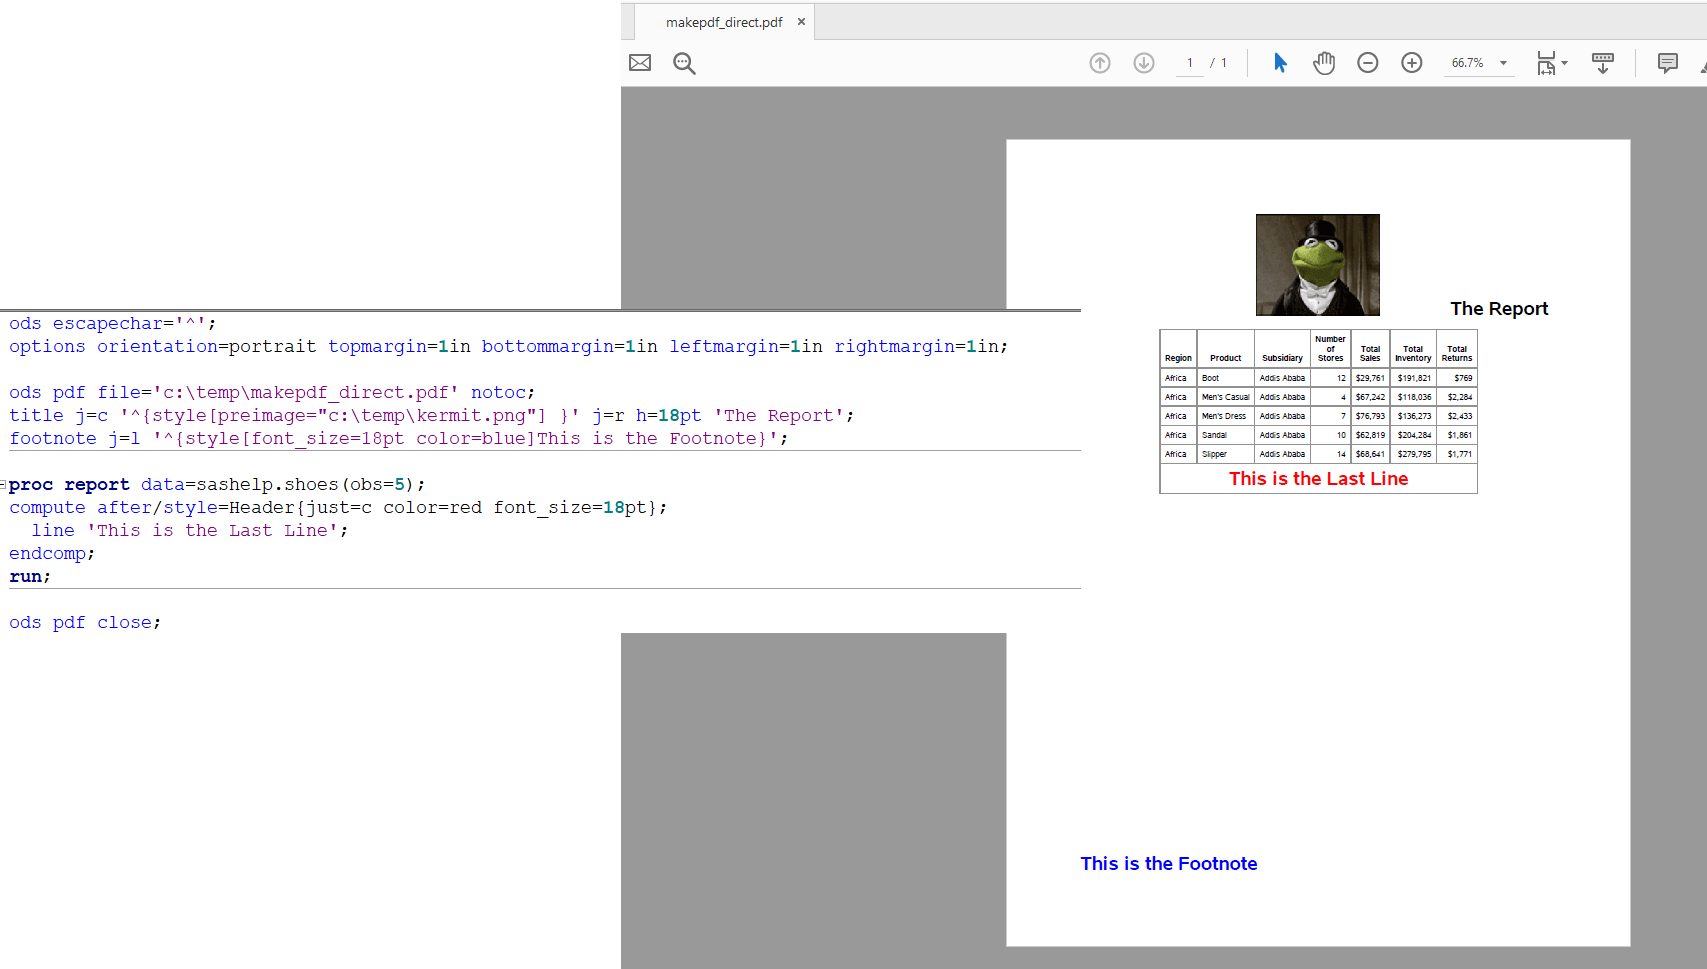
Task: Zoom in with the plus icon
Action: pos(1412,62)
